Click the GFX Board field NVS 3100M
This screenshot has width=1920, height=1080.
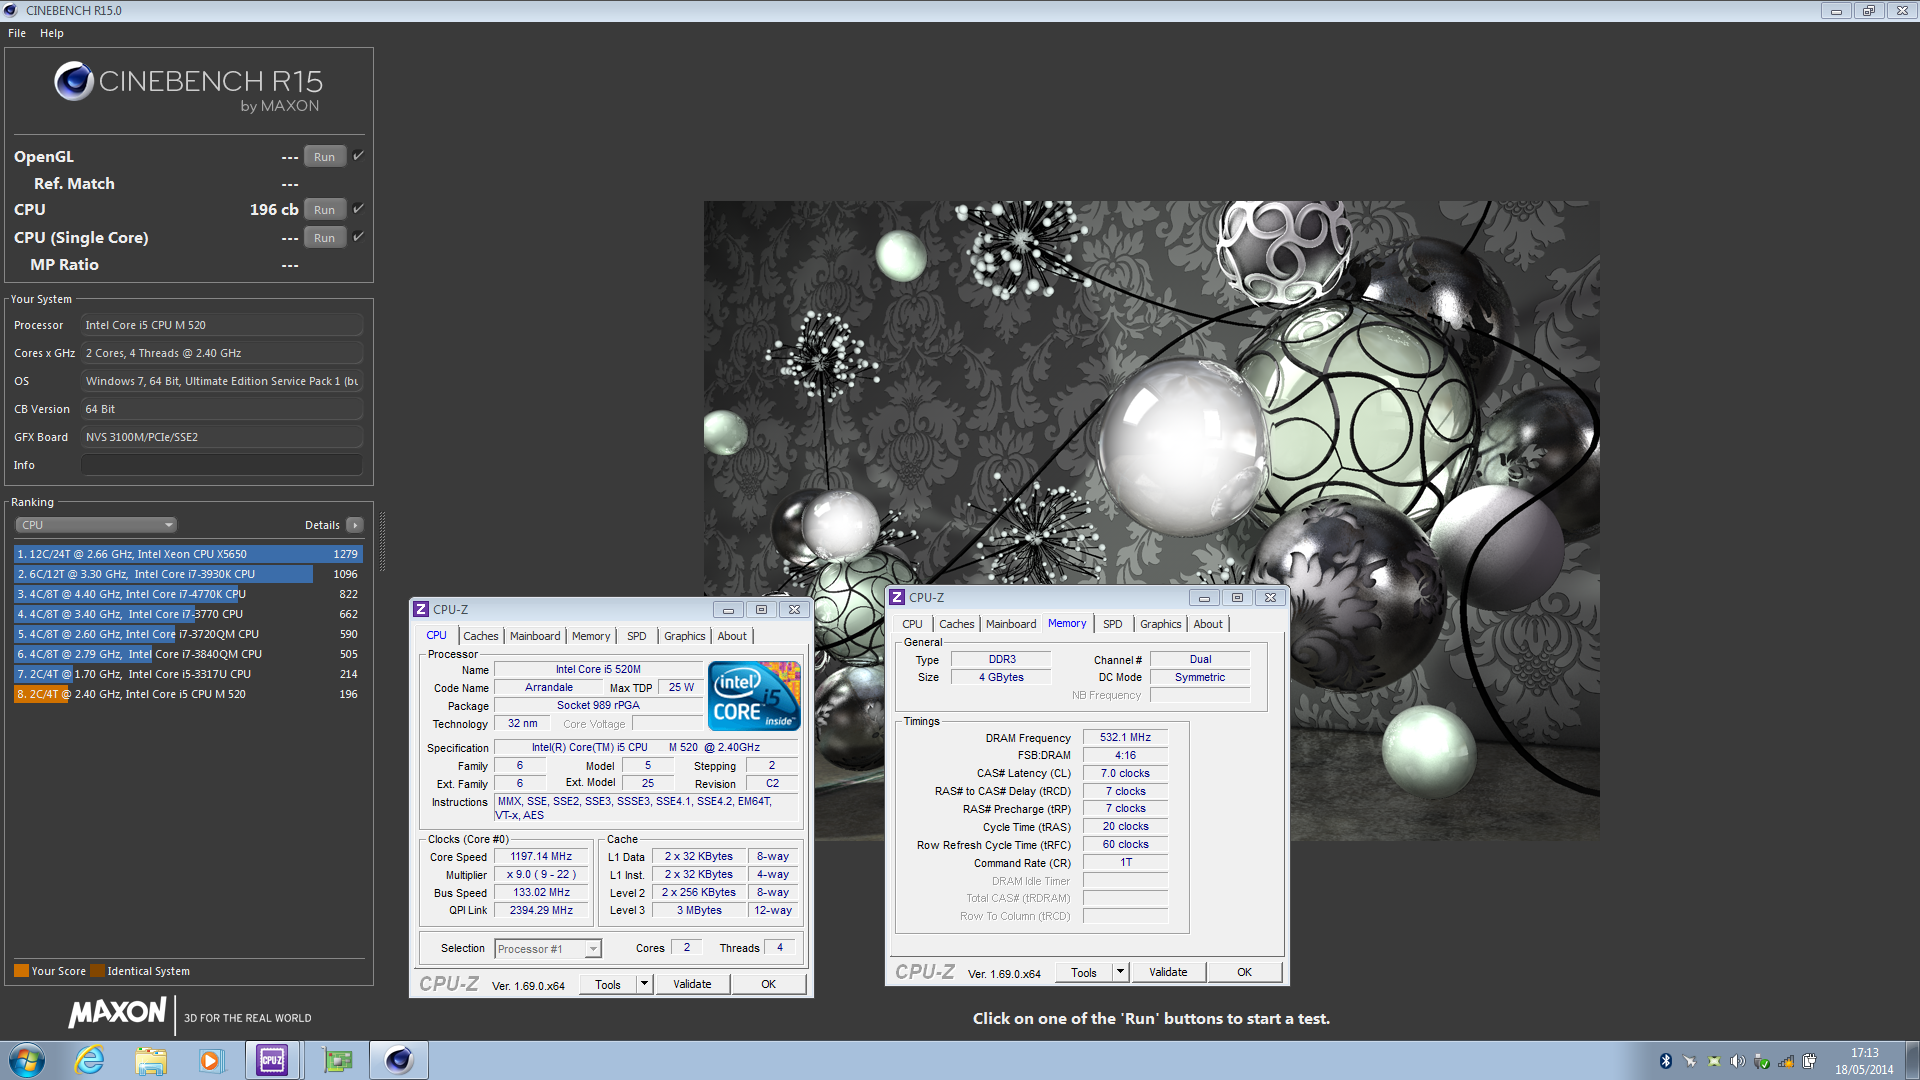222,437
